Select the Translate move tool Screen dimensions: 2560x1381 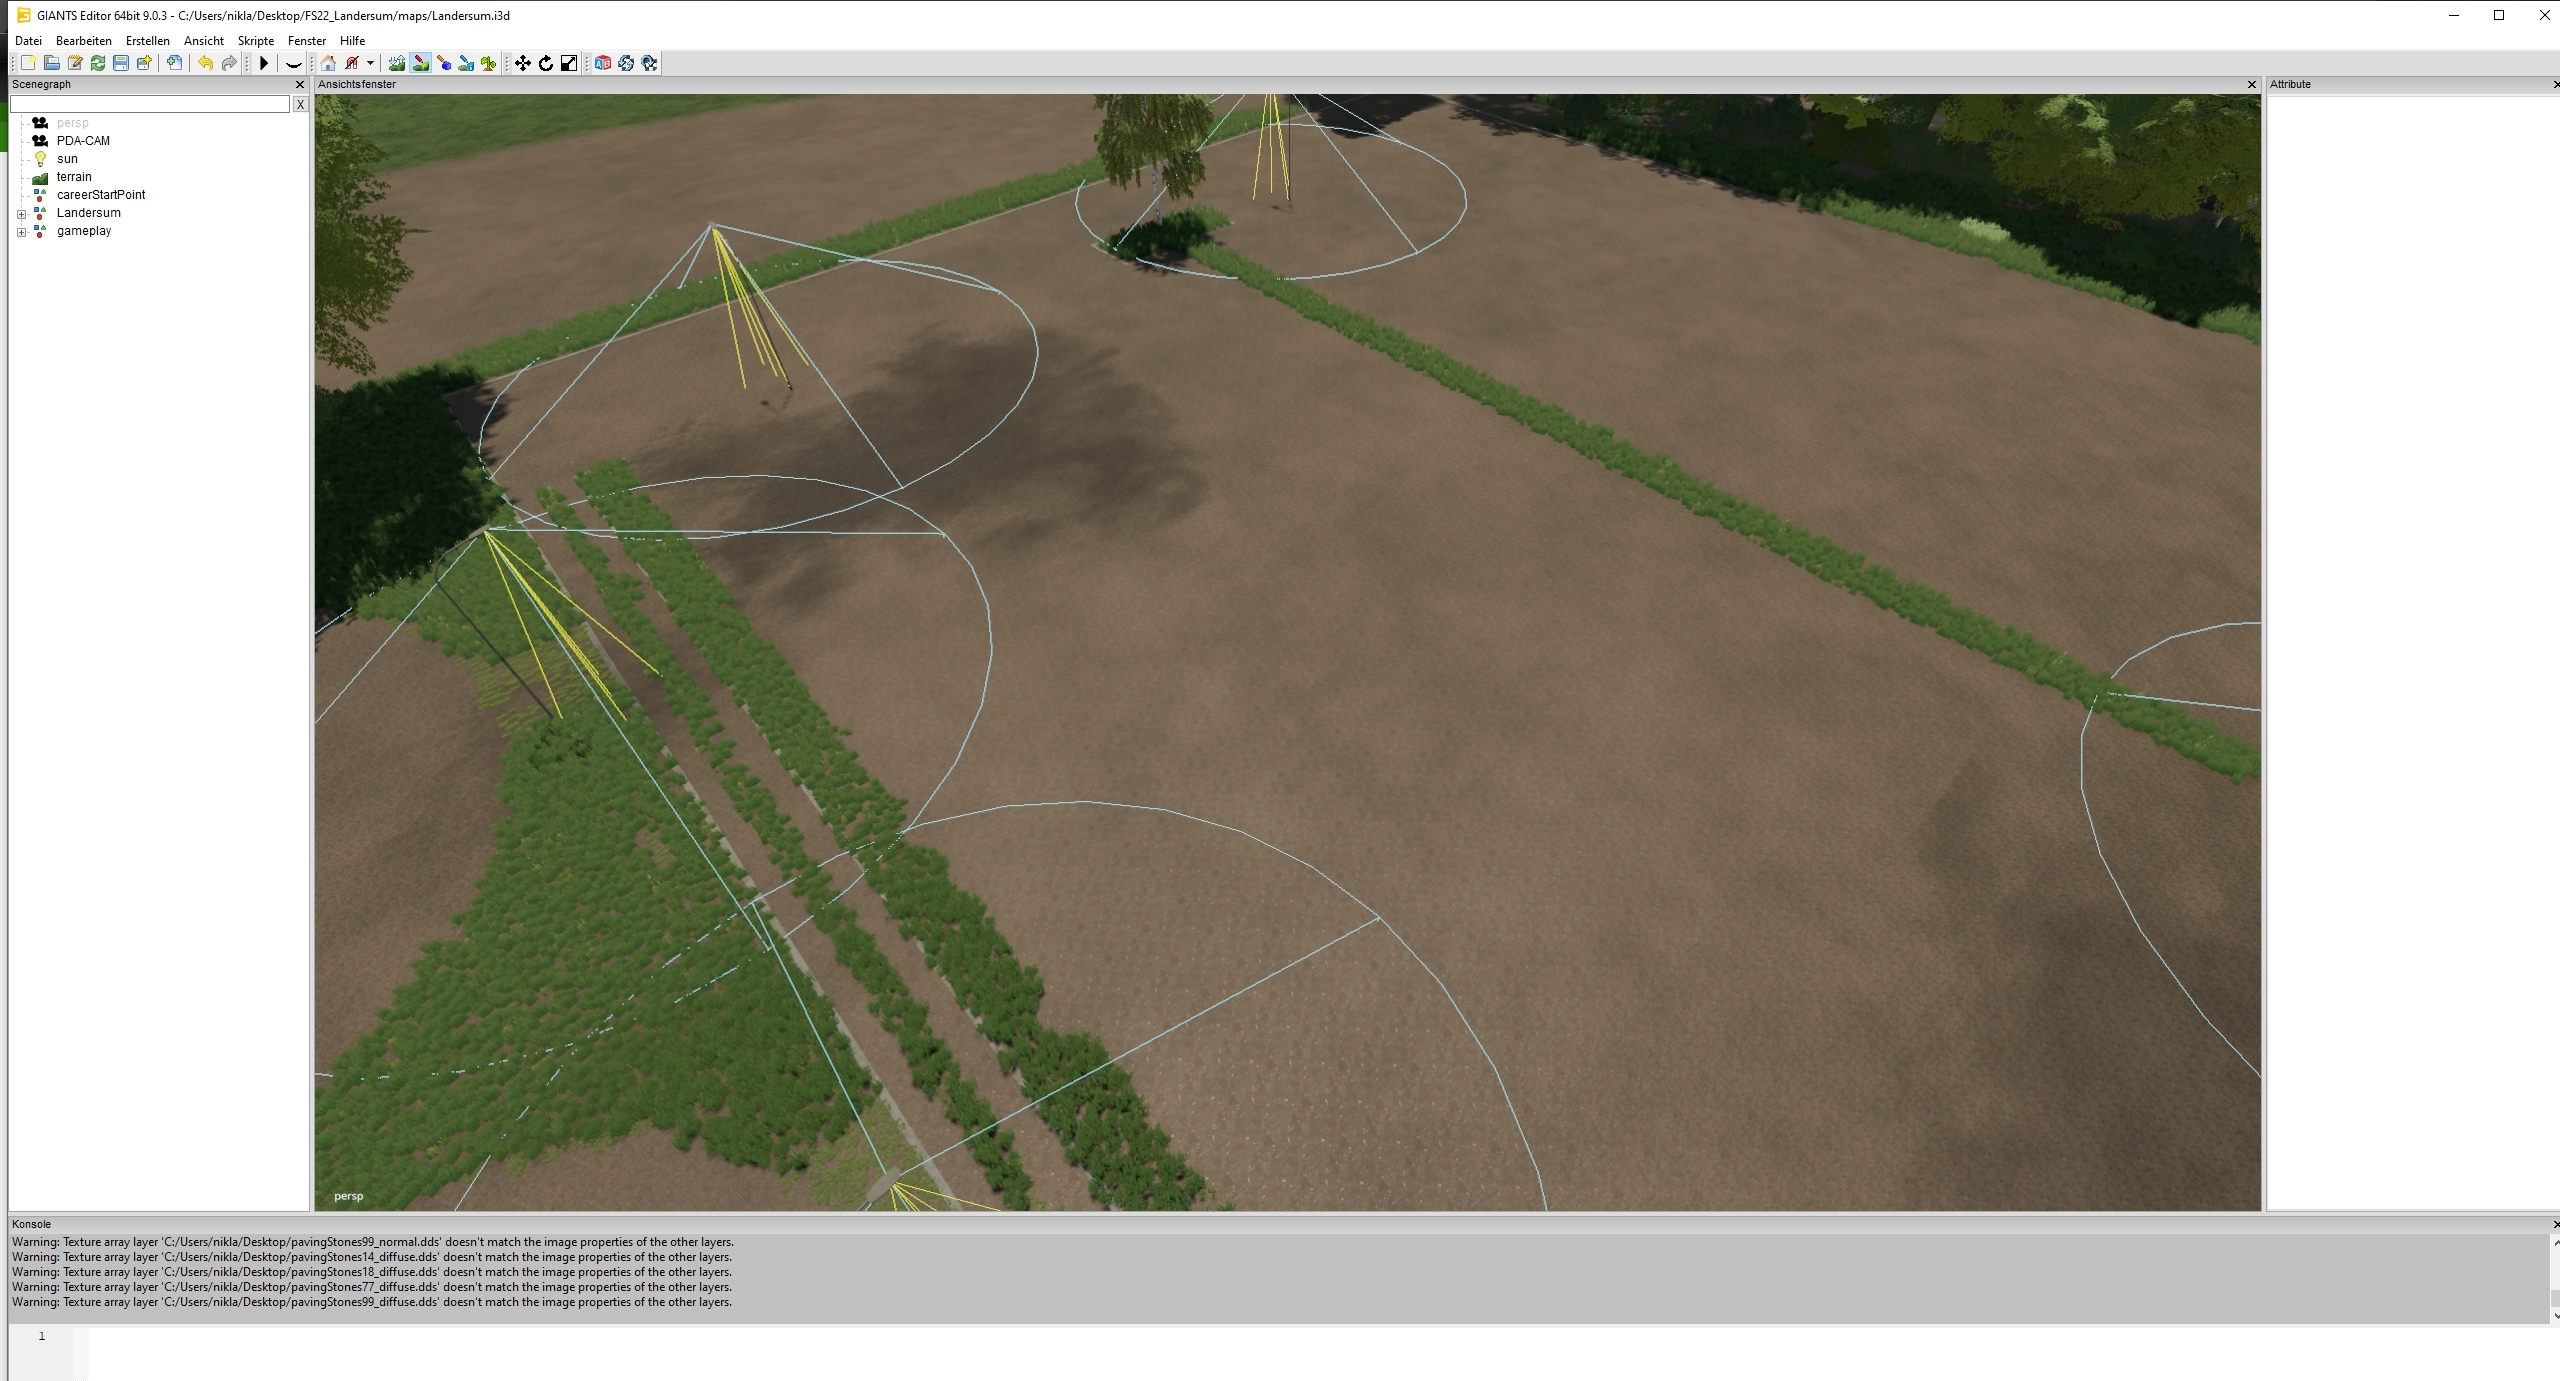[x=523, y=63]
